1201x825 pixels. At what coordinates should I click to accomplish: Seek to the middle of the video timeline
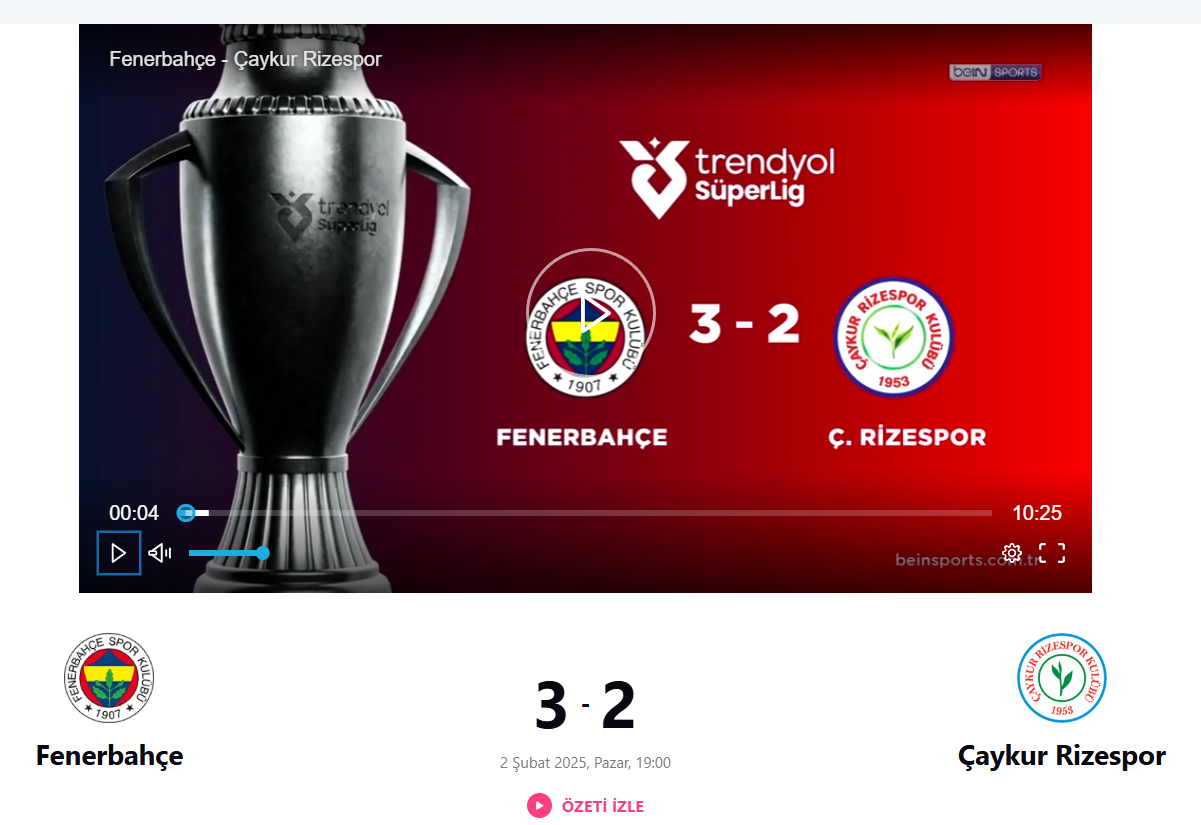(585, 513)
